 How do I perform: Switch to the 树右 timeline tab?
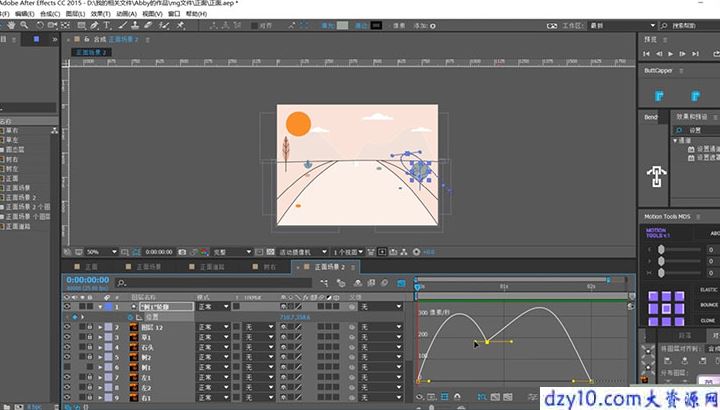270,267
